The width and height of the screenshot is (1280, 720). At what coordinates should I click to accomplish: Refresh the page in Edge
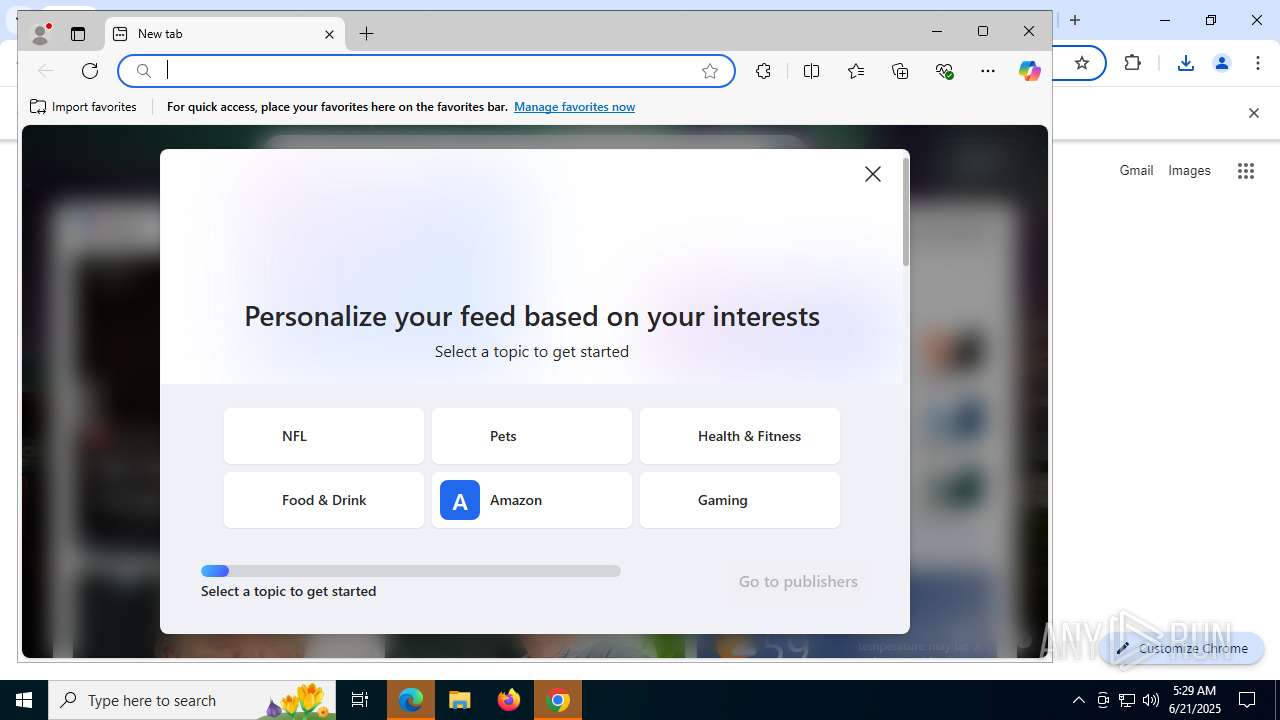(90, 70)
